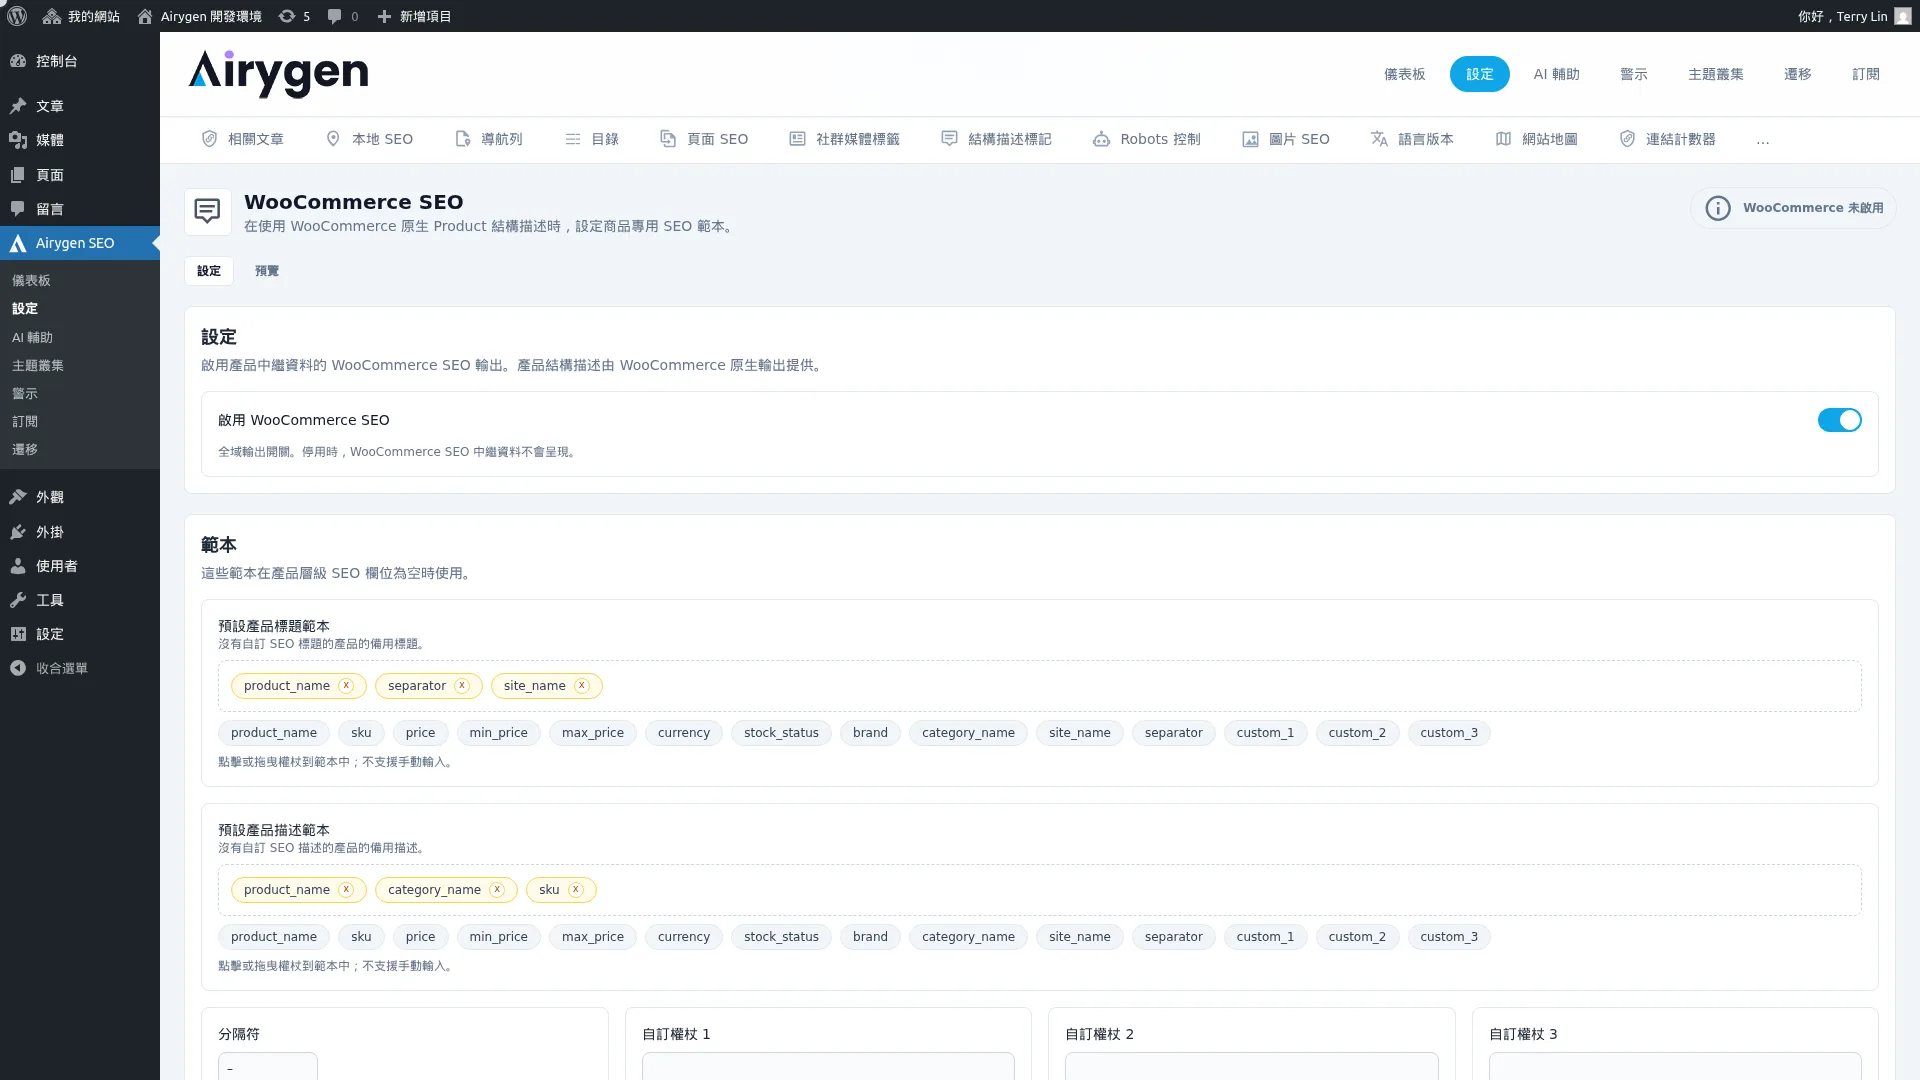1920x1080 pixels.
Task: Open 媒體 in WordPress sidebar
Action: click(80, 140)
